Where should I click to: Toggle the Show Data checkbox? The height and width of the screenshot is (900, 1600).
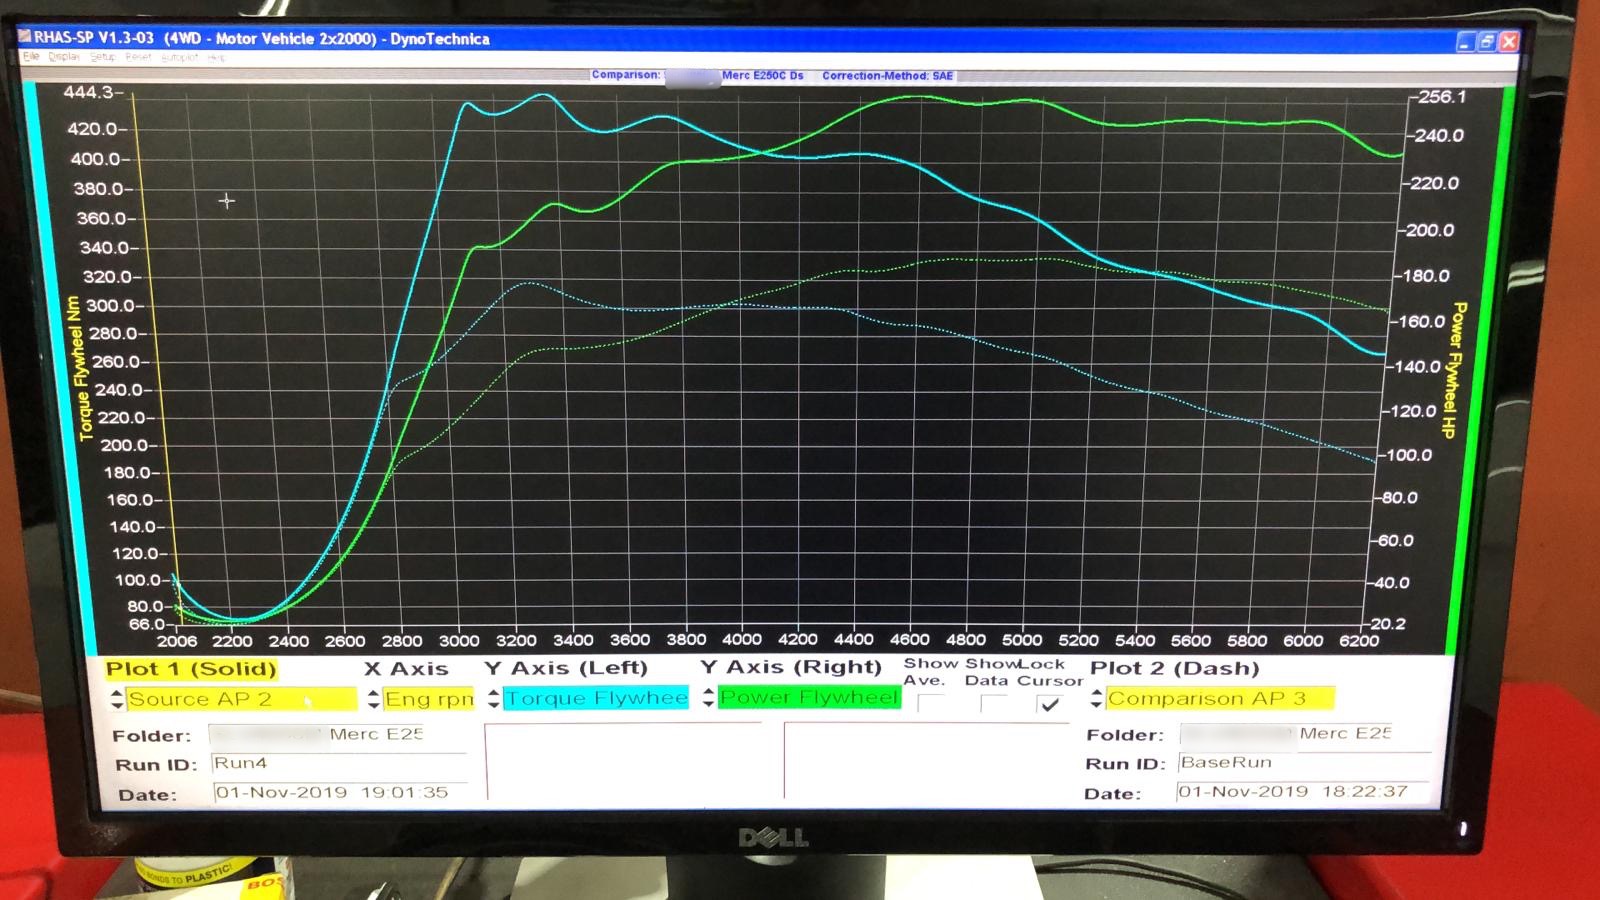(993, 703)
